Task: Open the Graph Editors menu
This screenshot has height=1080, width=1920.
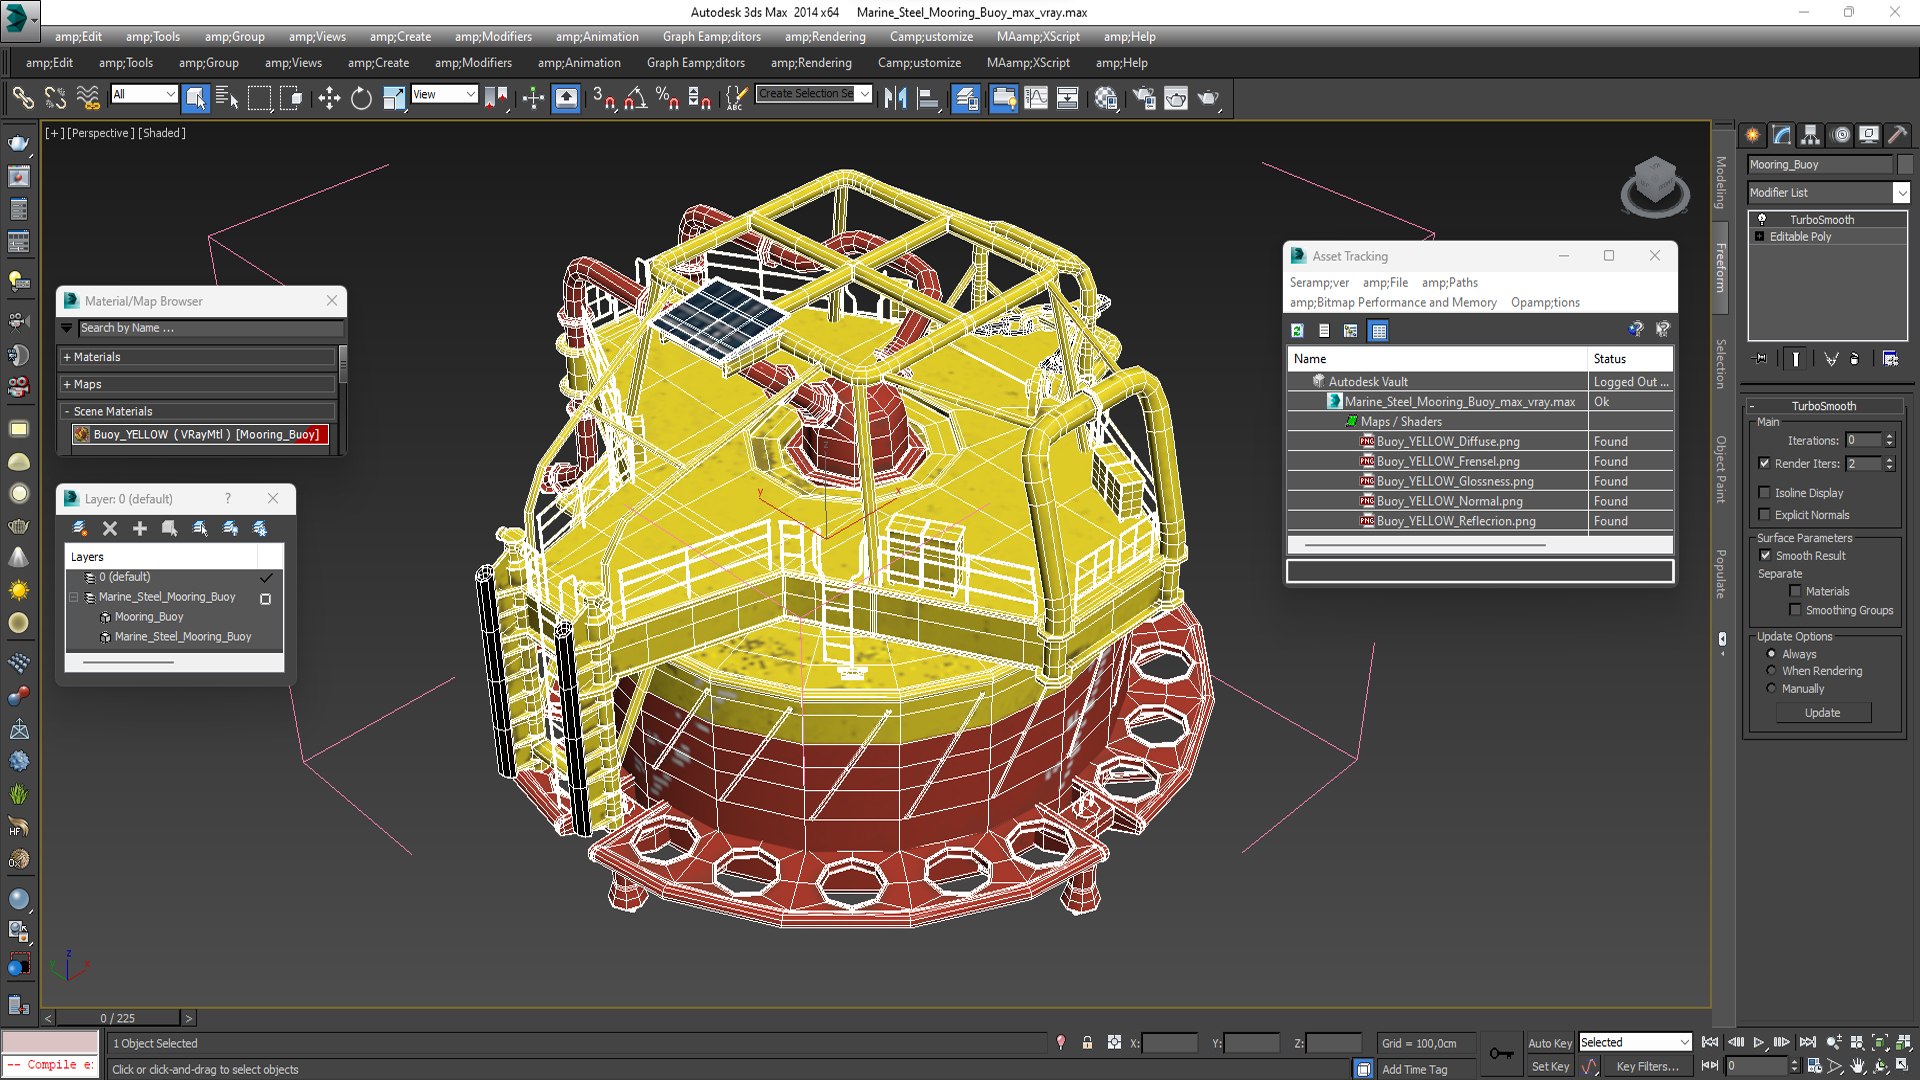Action: [x=711, y=37]
